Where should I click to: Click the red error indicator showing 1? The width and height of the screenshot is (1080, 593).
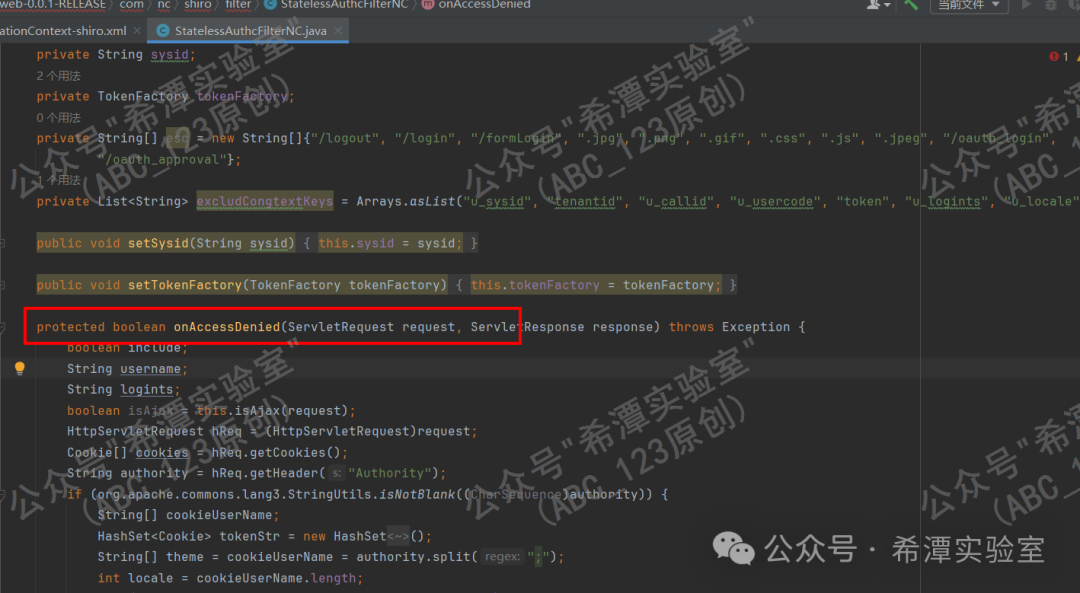click(x=1059, y=56)
